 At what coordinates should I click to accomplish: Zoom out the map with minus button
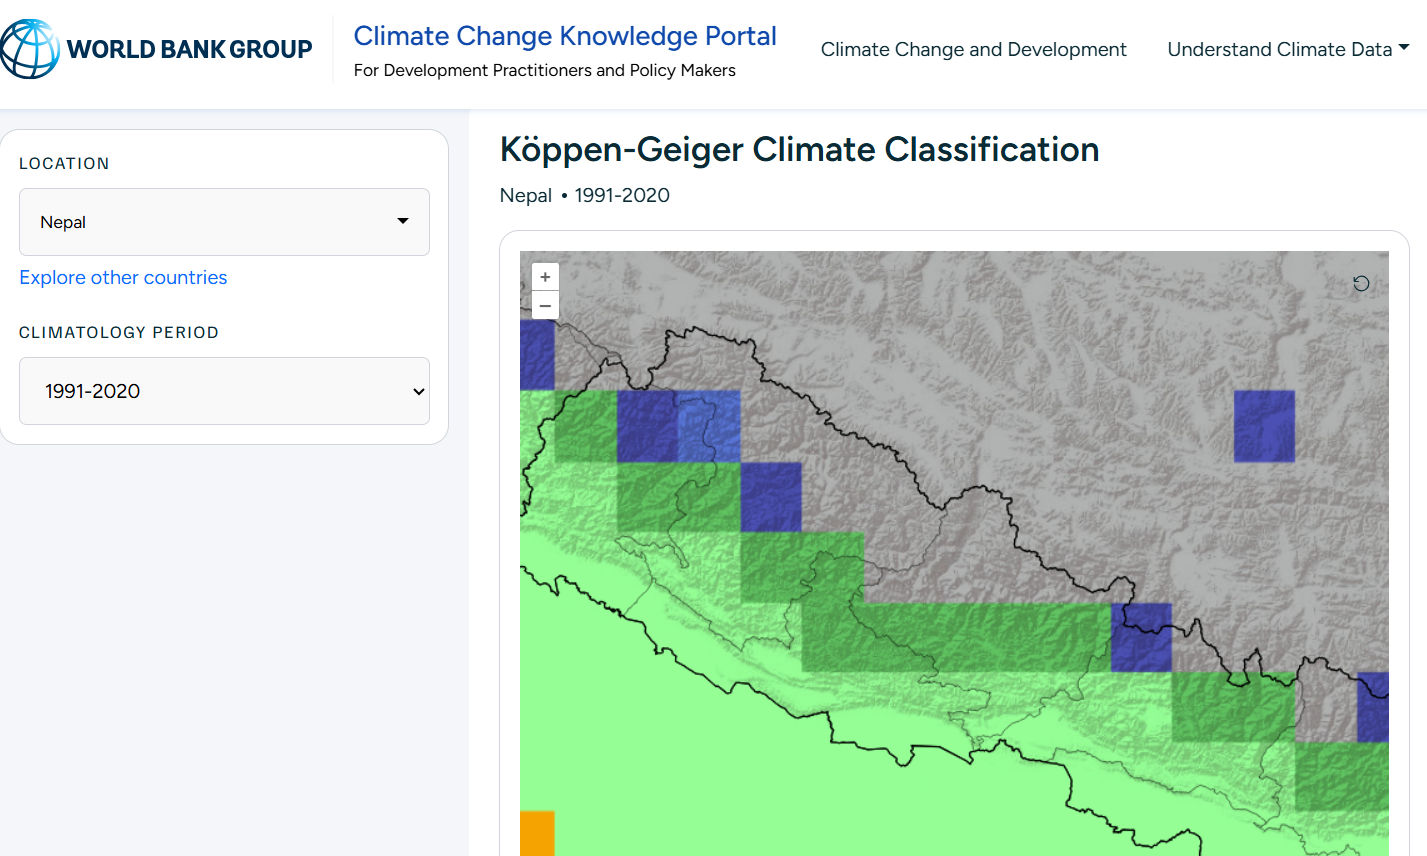click(545, 305)
